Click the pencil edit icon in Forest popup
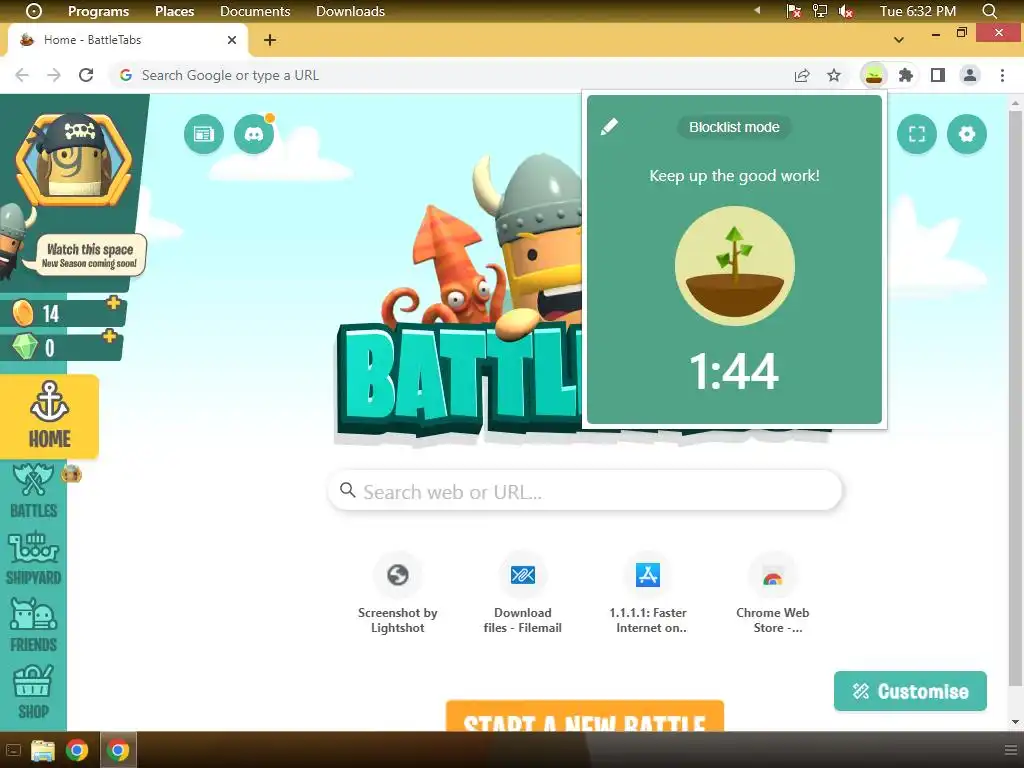 609,127
